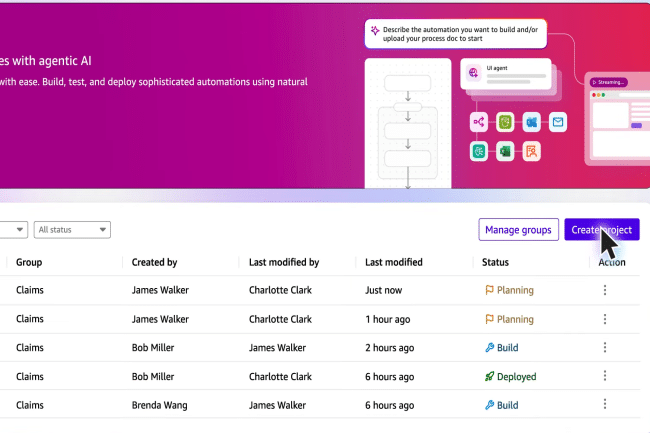Click the UI agent globe icon

pos(473,72)
